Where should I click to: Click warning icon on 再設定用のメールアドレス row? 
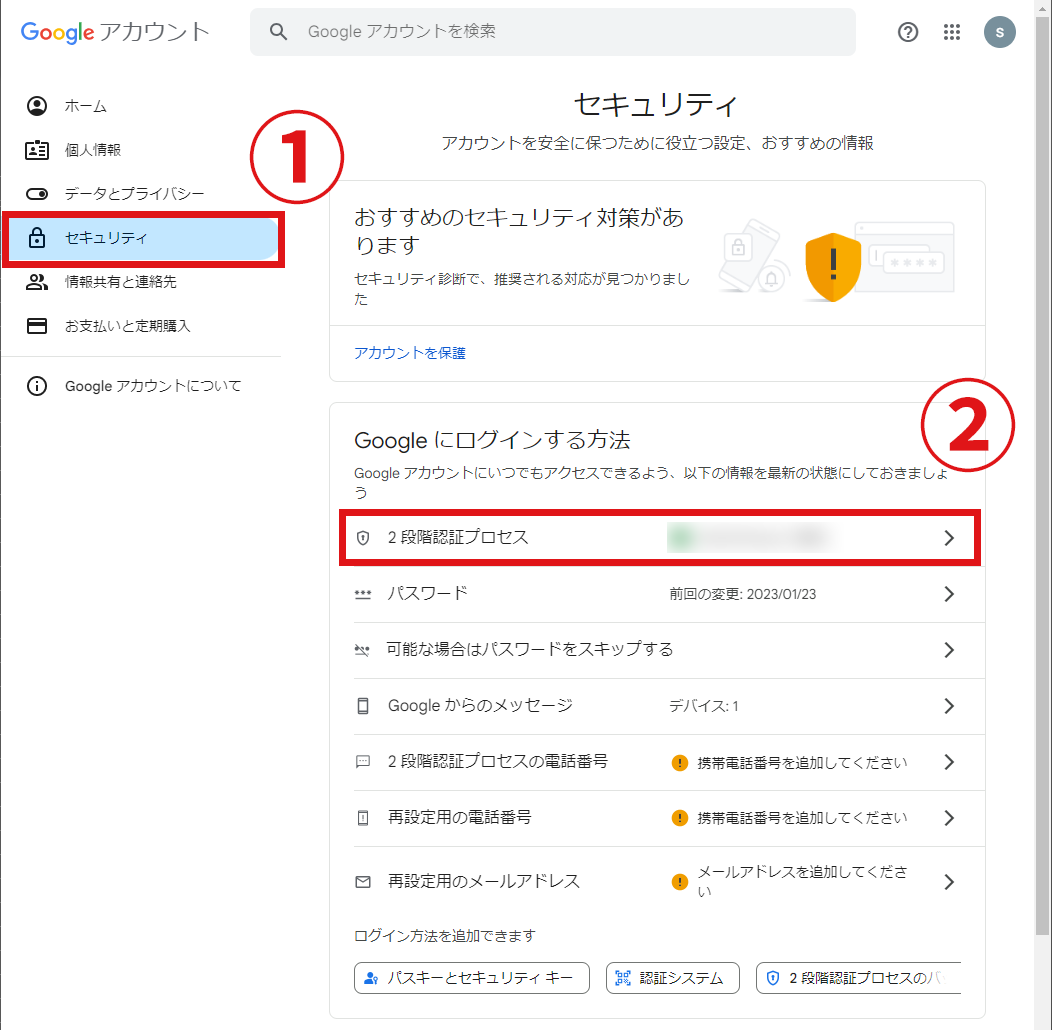coord(680,882)
